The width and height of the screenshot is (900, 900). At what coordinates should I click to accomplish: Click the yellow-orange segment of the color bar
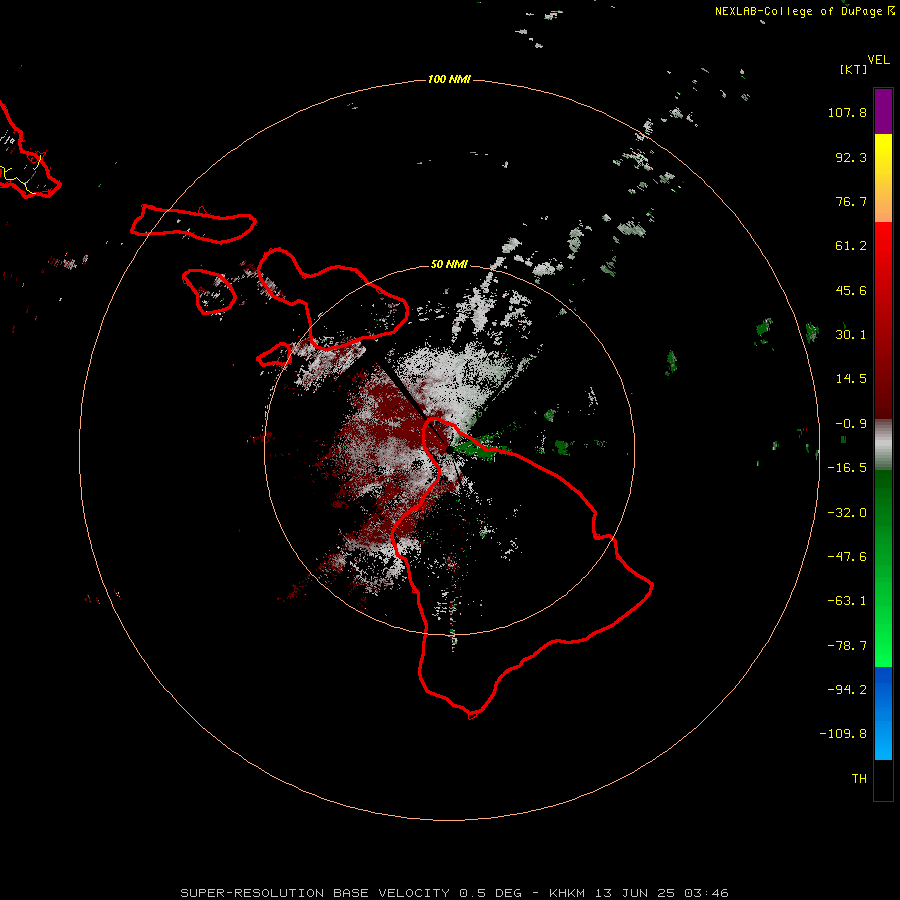point(883,178)
